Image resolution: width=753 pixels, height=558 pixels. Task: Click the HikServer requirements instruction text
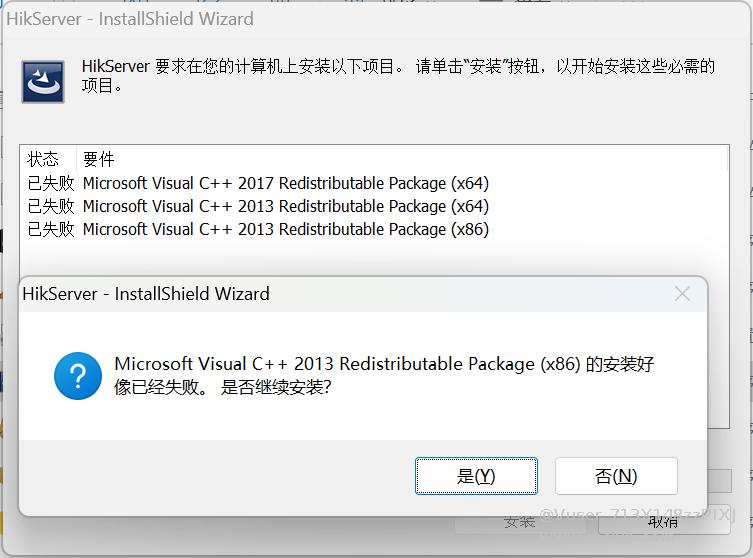click(x=398, y=76)
